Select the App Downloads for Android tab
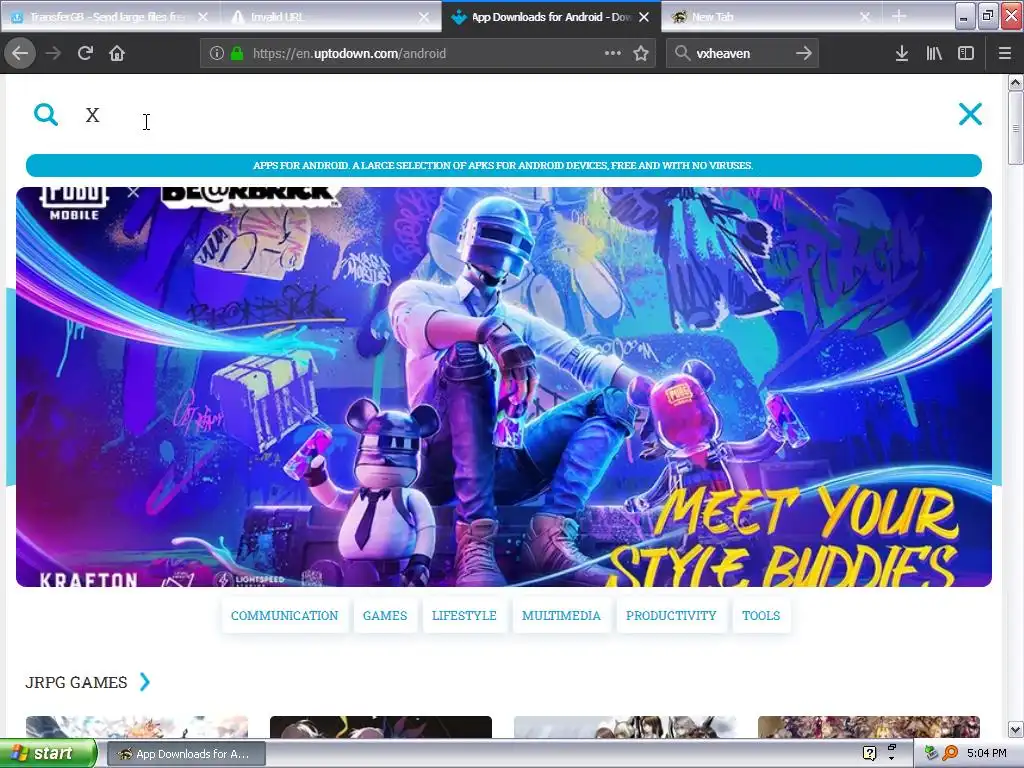 tap(551, 17)
